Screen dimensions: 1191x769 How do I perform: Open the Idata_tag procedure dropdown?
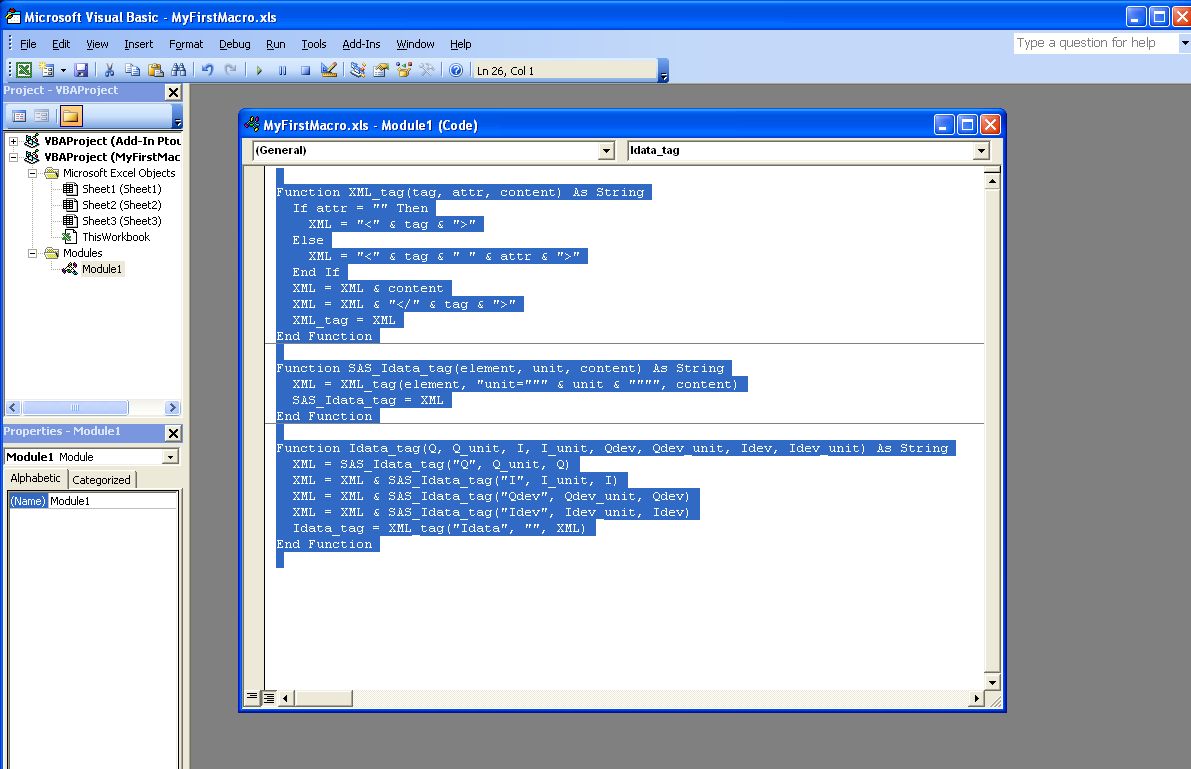pyautogui.click(x=980, y=151)
